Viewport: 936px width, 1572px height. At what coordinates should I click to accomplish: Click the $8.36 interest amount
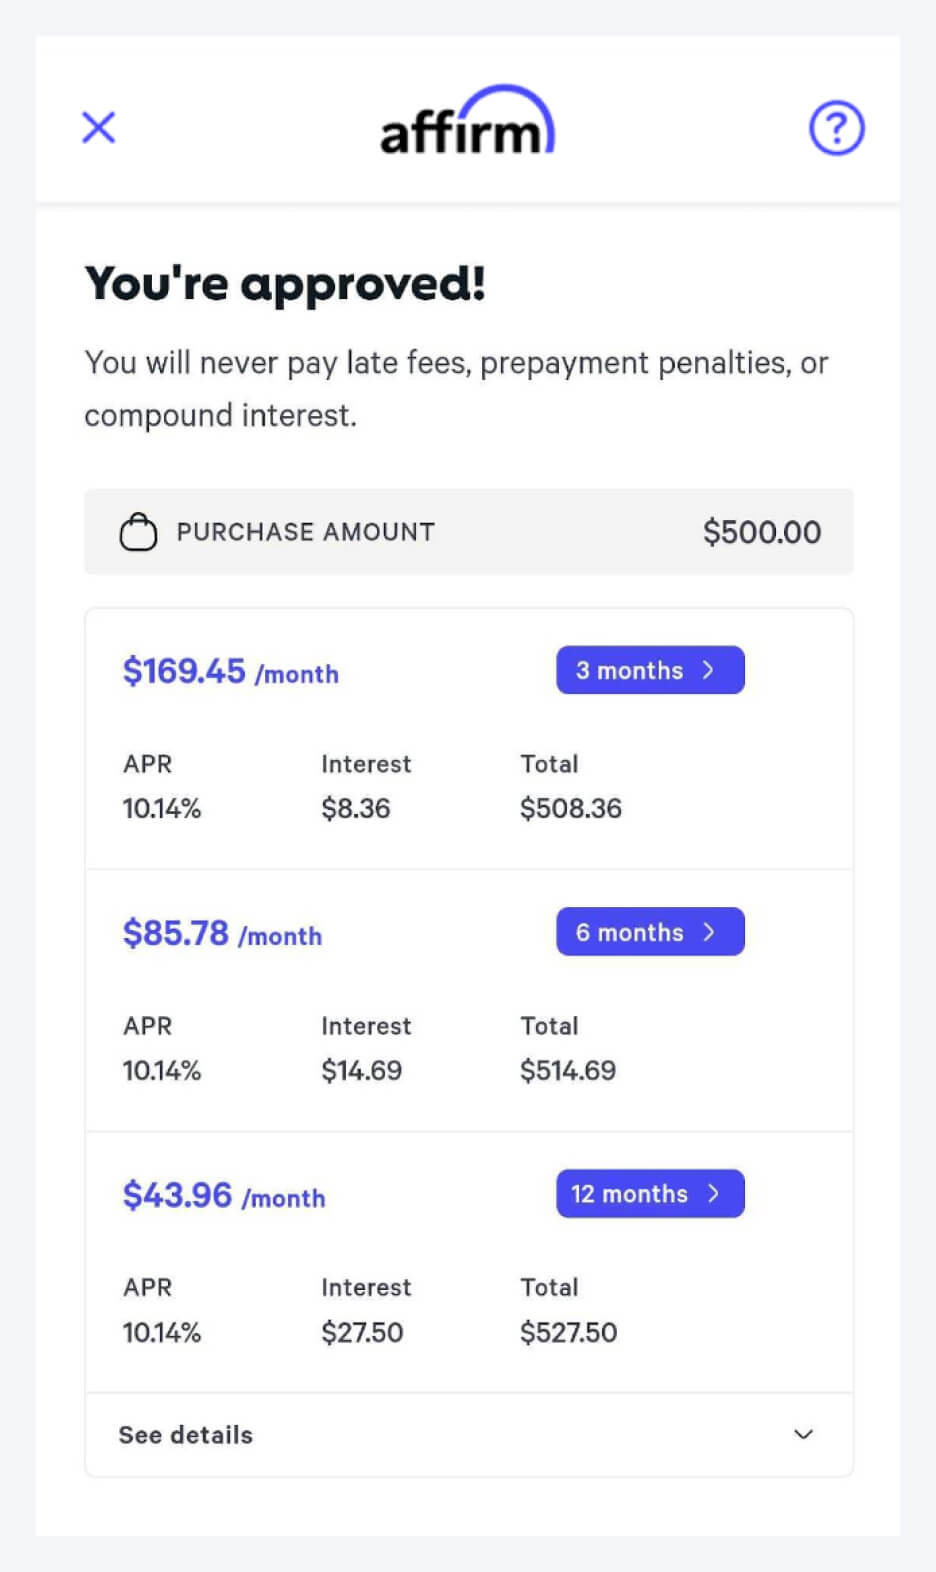coord(355,809)
